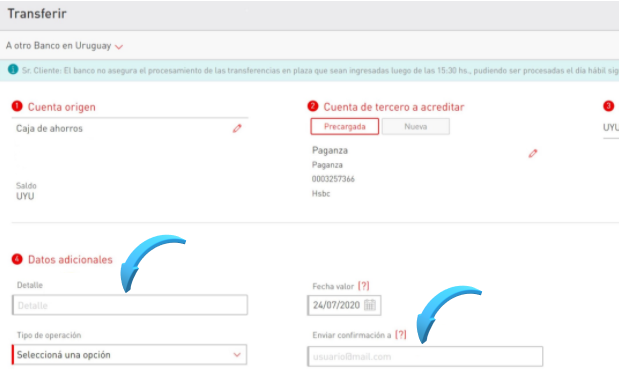Screen dimensions: 619x387
Task: Click the Paganza account number 0003257366
Action: (333, 179)
